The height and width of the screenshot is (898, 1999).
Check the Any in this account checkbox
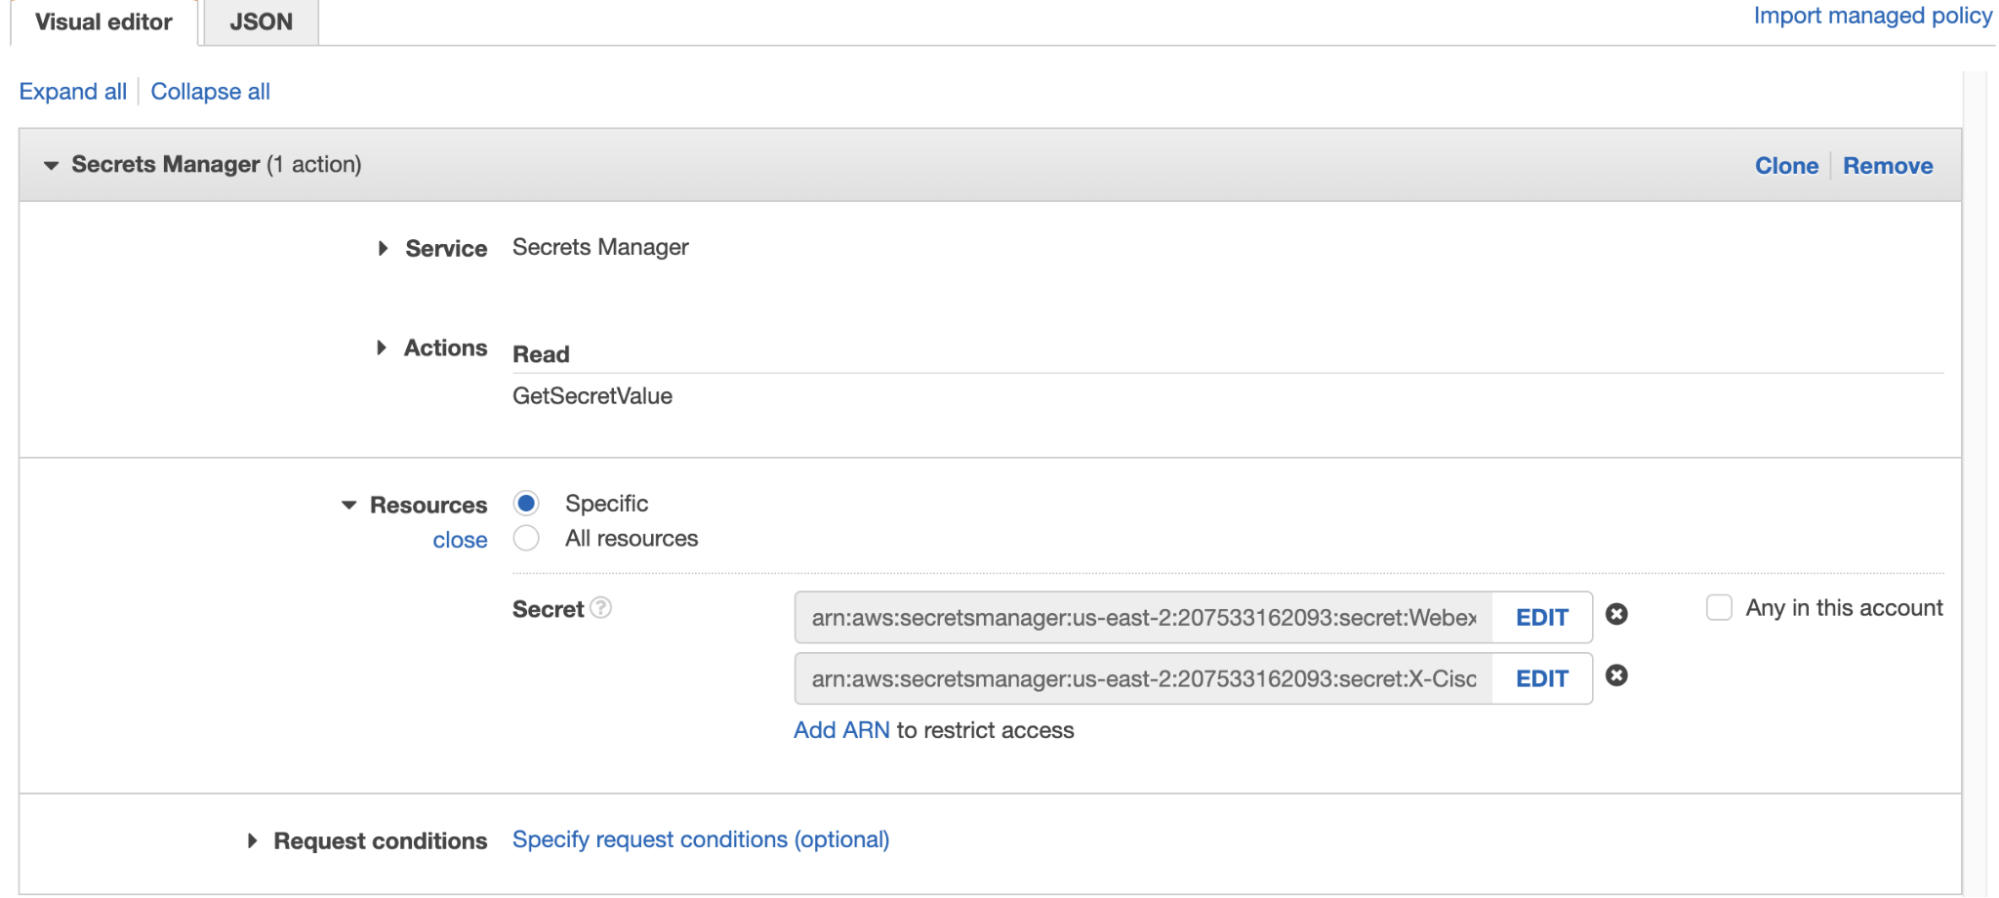[x=1719, y=607]
